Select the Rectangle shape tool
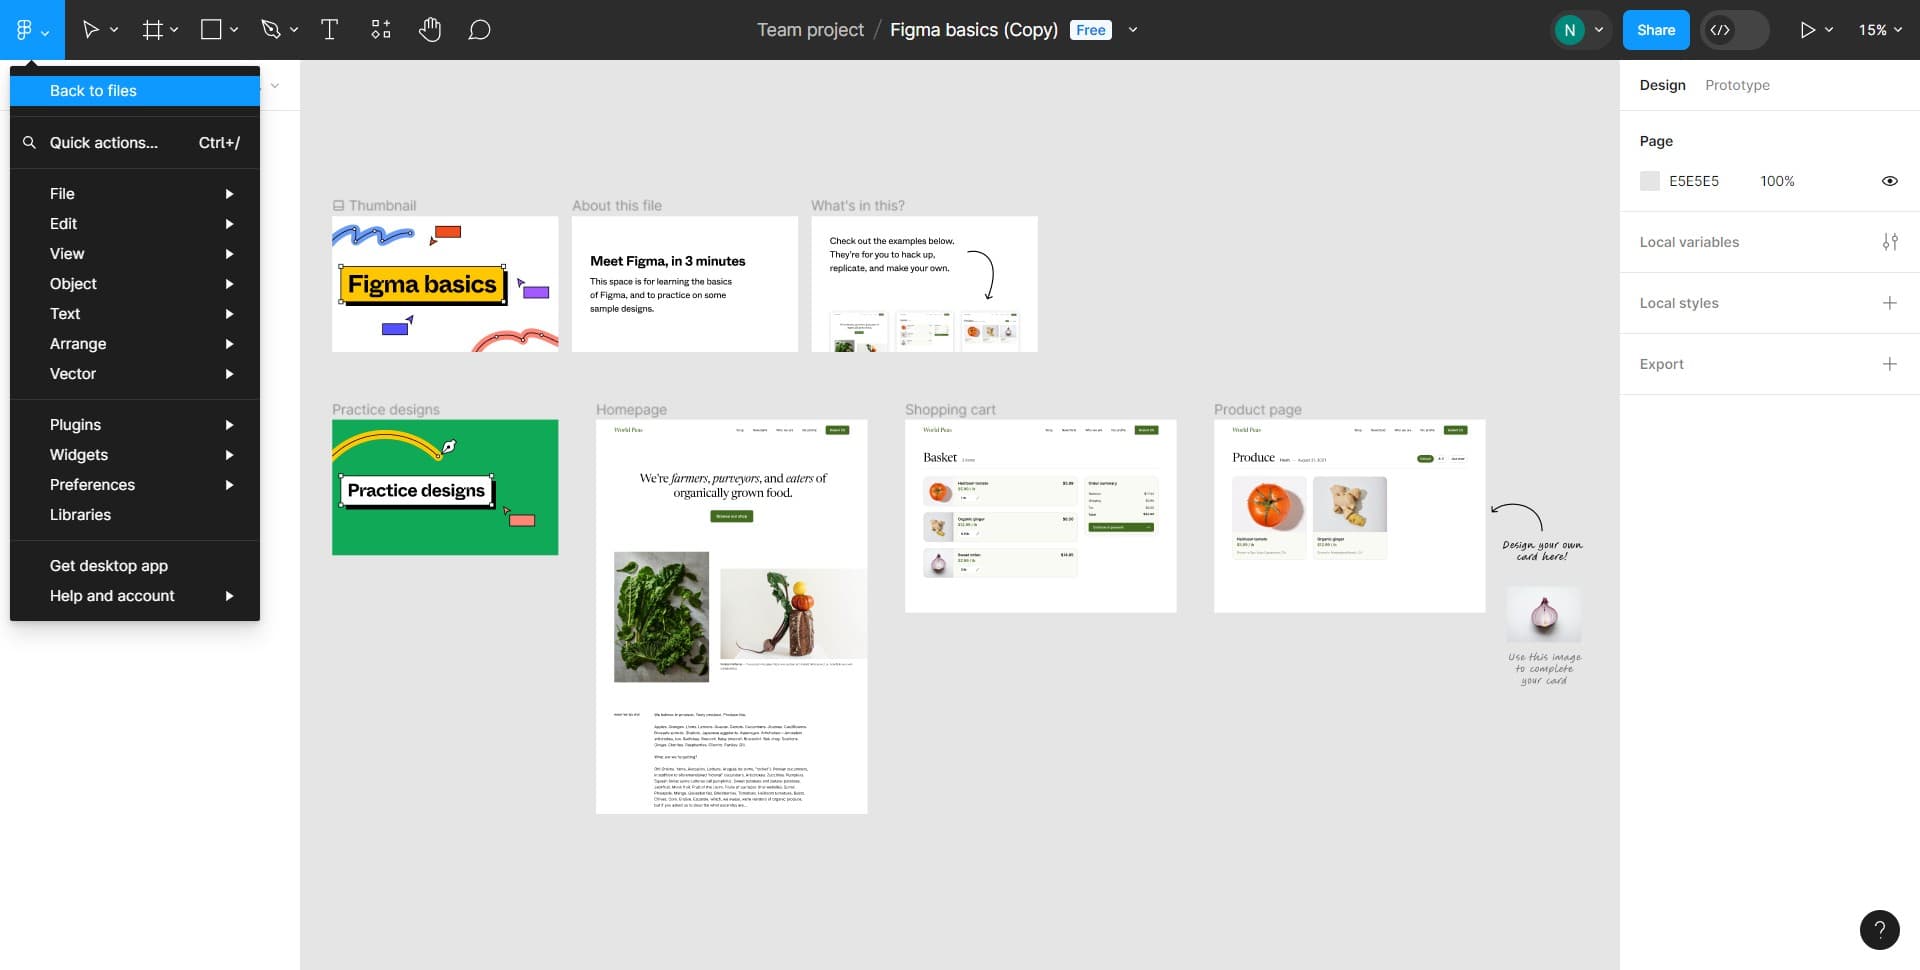The width and height of the screenshot is (1920, 970). pyautogui.click(x=209, y=29)
